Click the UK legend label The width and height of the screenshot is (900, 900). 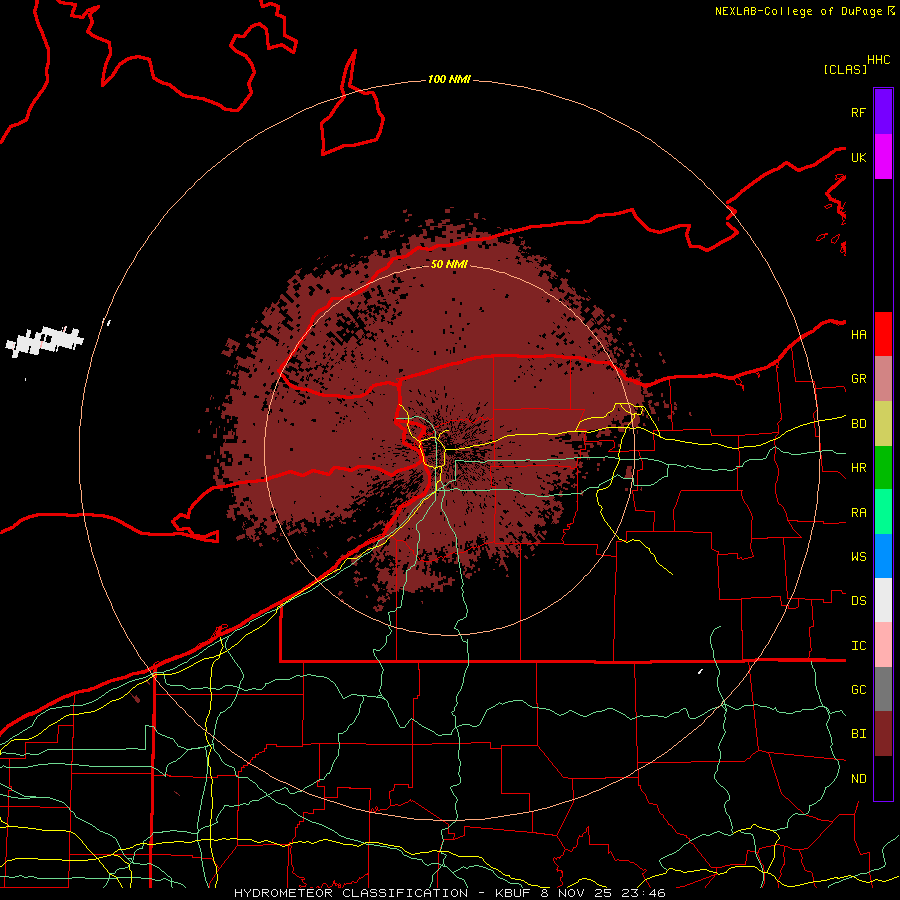pos(858,157)
